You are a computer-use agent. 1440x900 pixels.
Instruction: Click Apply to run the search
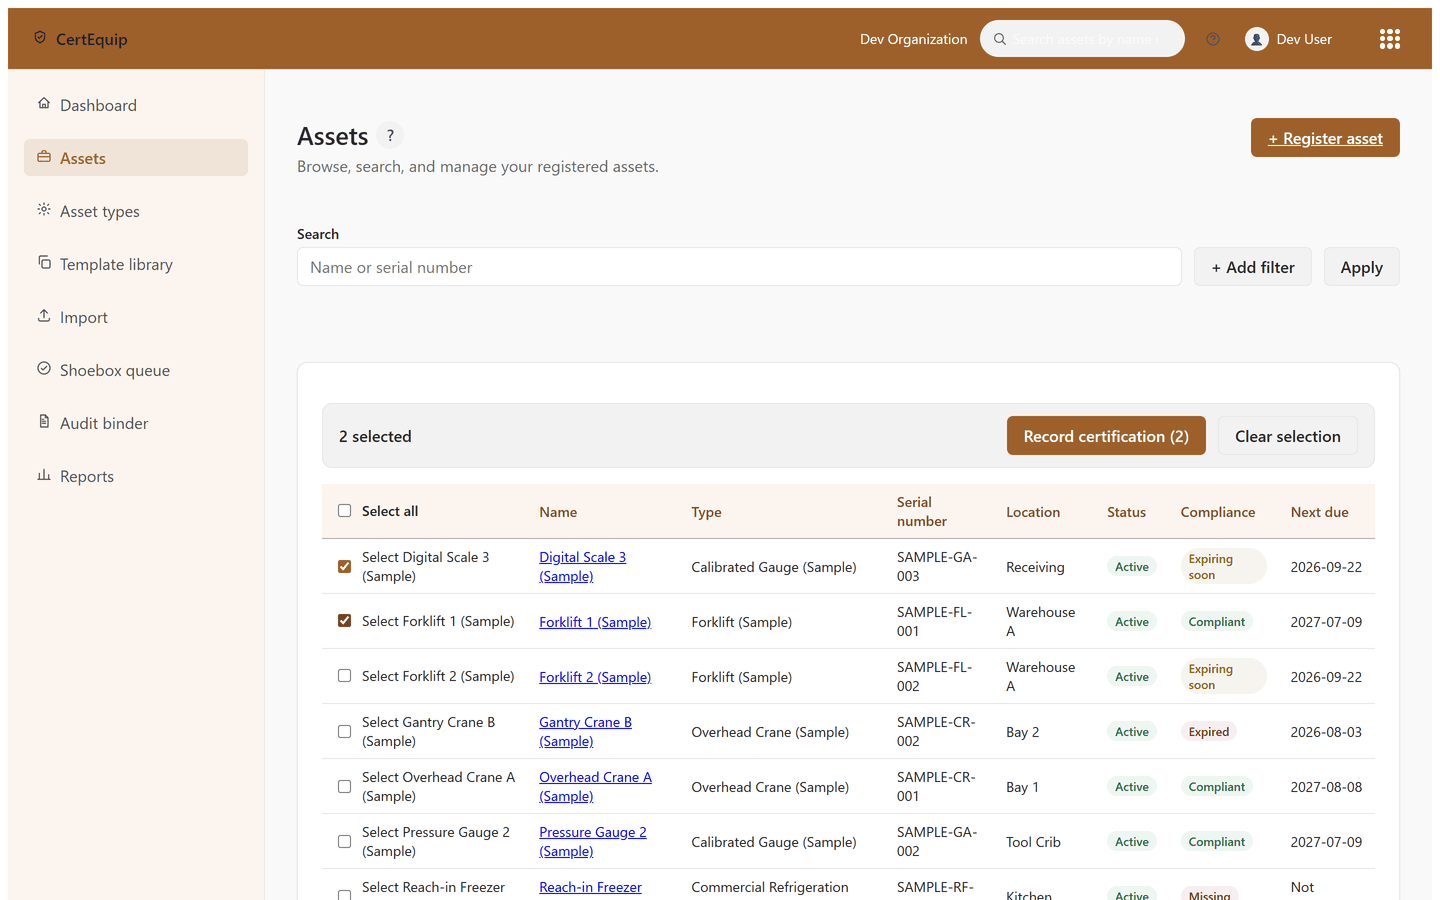point(1361,267)
